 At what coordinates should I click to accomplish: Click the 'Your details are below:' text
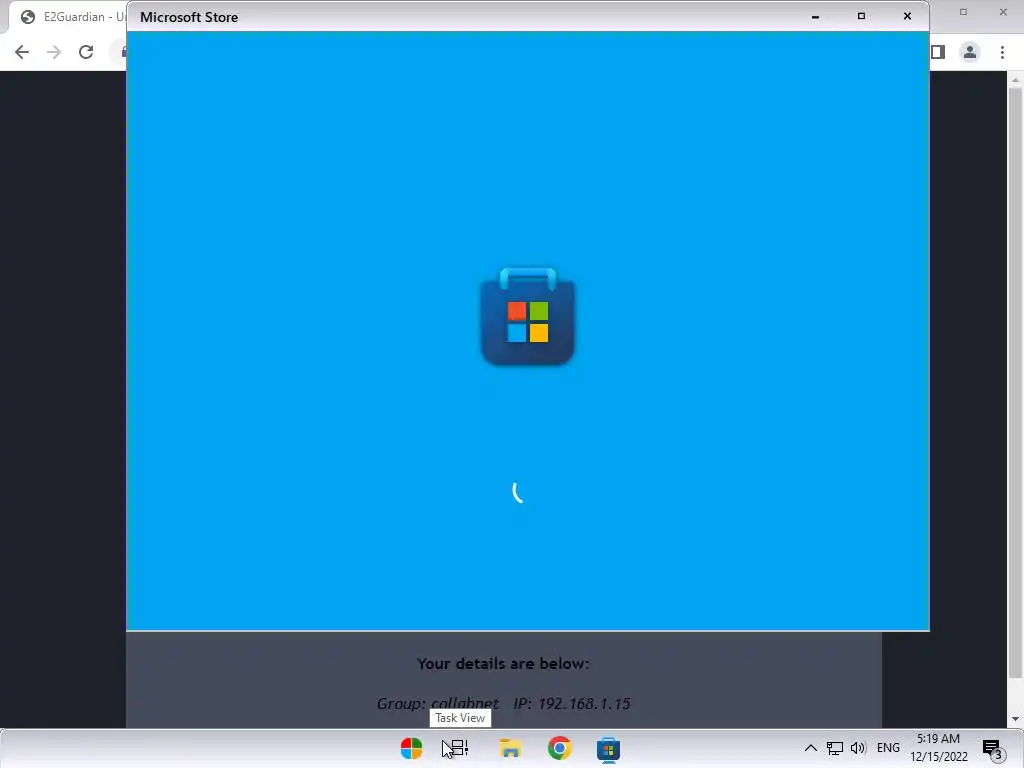pyautogui.click(x=503, y=664)
